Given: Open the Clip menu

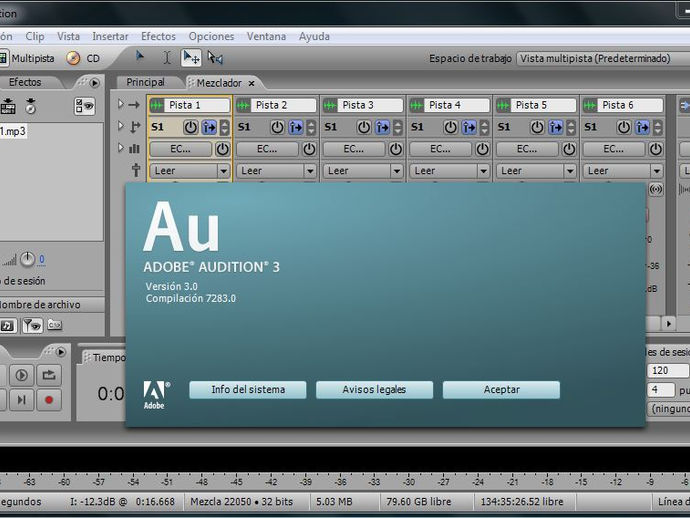Looking at the screenshot, I should 35,36.
